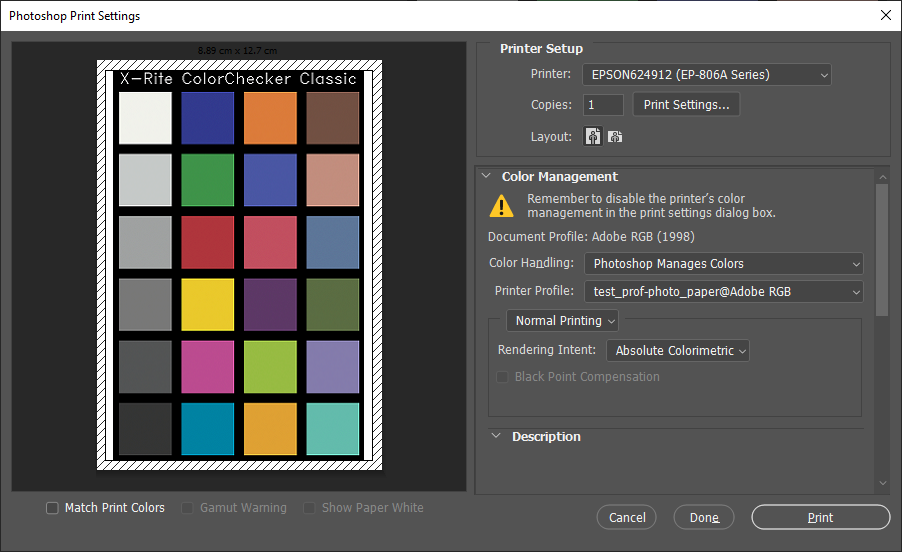Select portrait layout orientation icon
The image size is (902, 552).
click(593, 136)
